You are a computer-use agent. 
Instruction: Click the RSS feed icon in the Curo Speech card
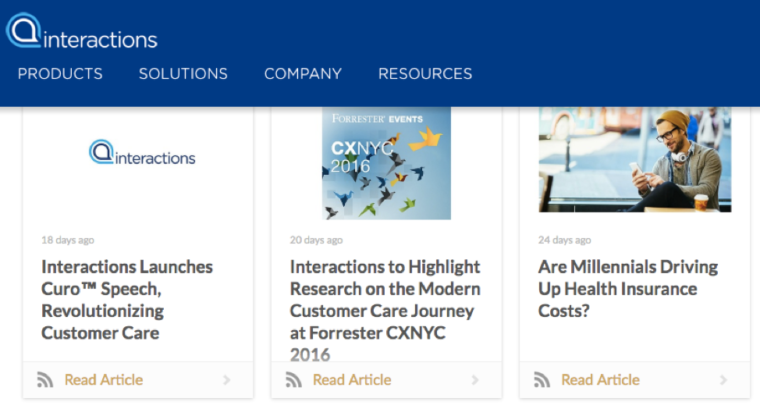(45, 380)
